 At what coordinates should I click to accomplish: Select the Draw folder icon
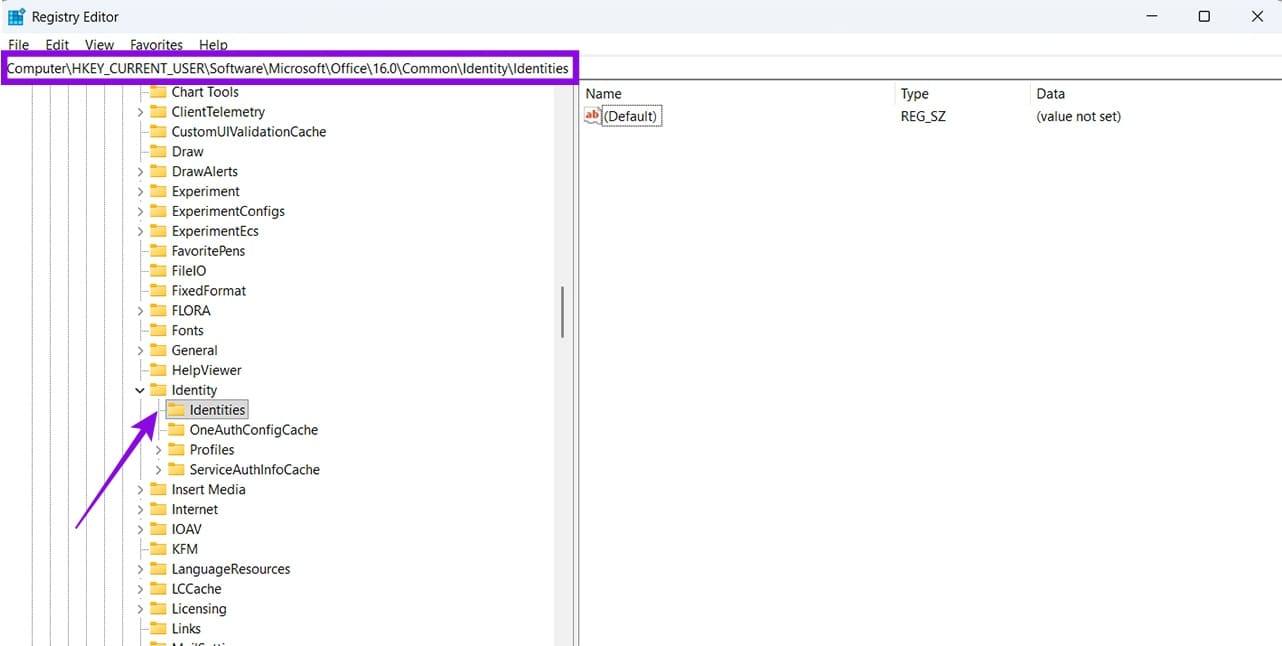pyautogui.click(x=158, y=152)
